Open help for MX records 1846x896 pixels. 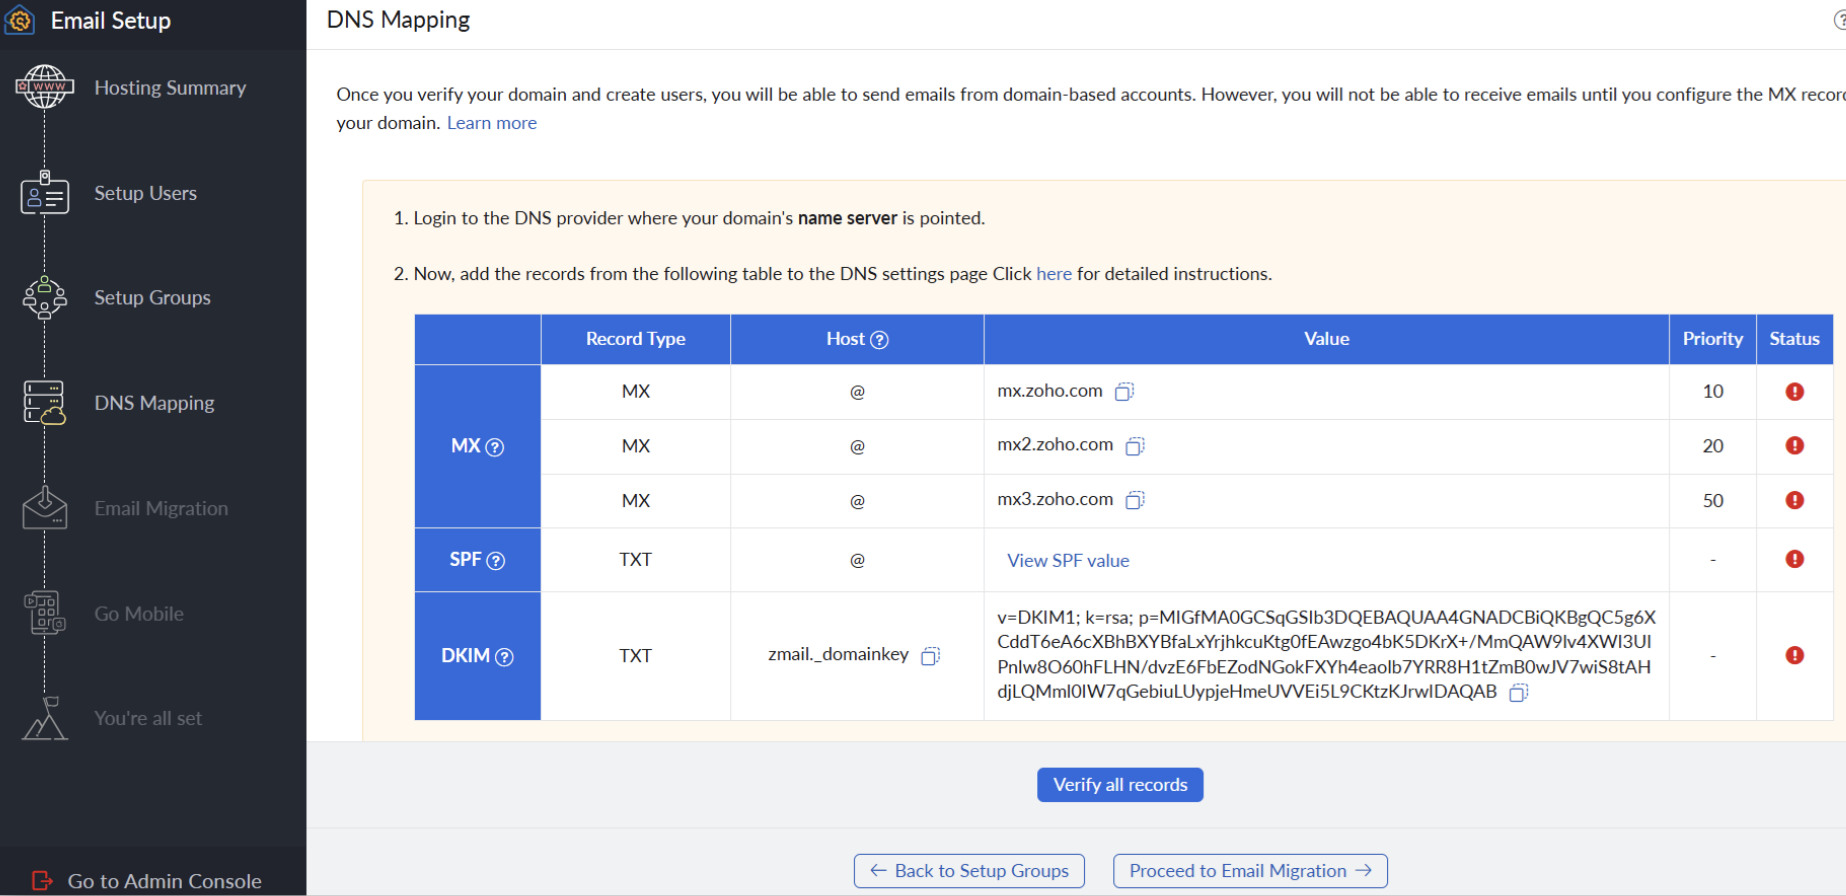pos(495,447)
